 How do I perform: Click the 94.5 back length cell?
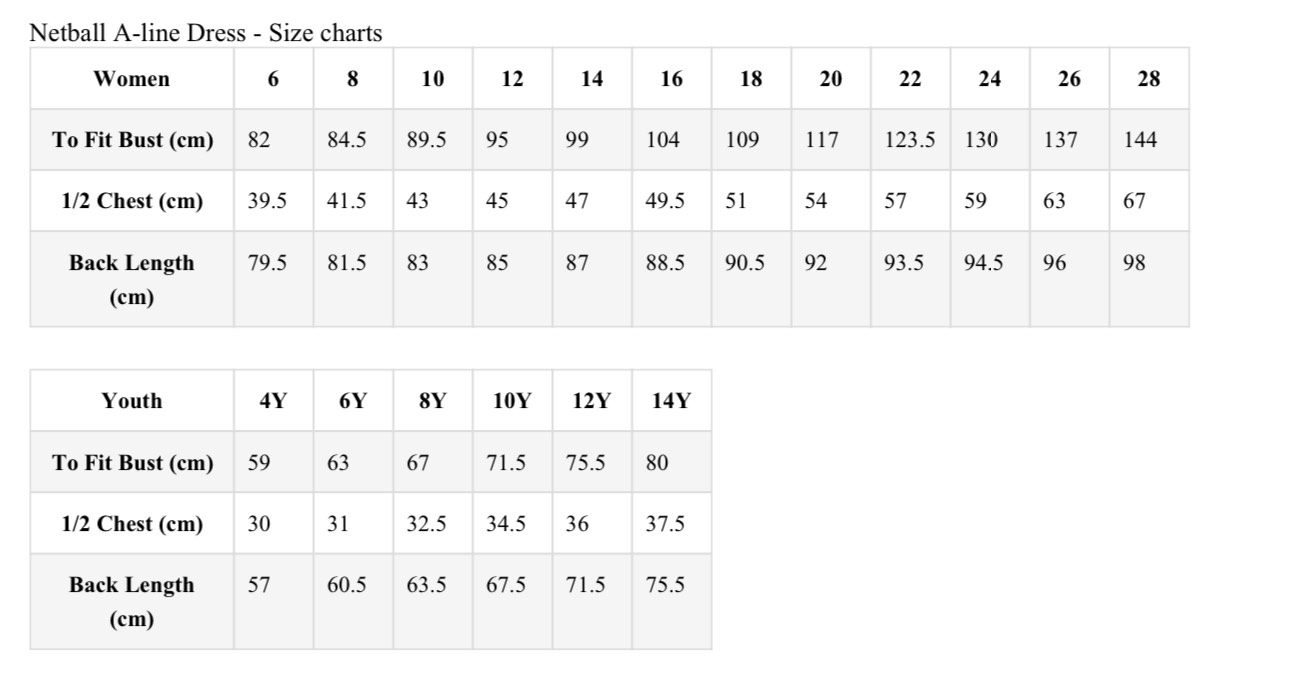pos(990,279)
